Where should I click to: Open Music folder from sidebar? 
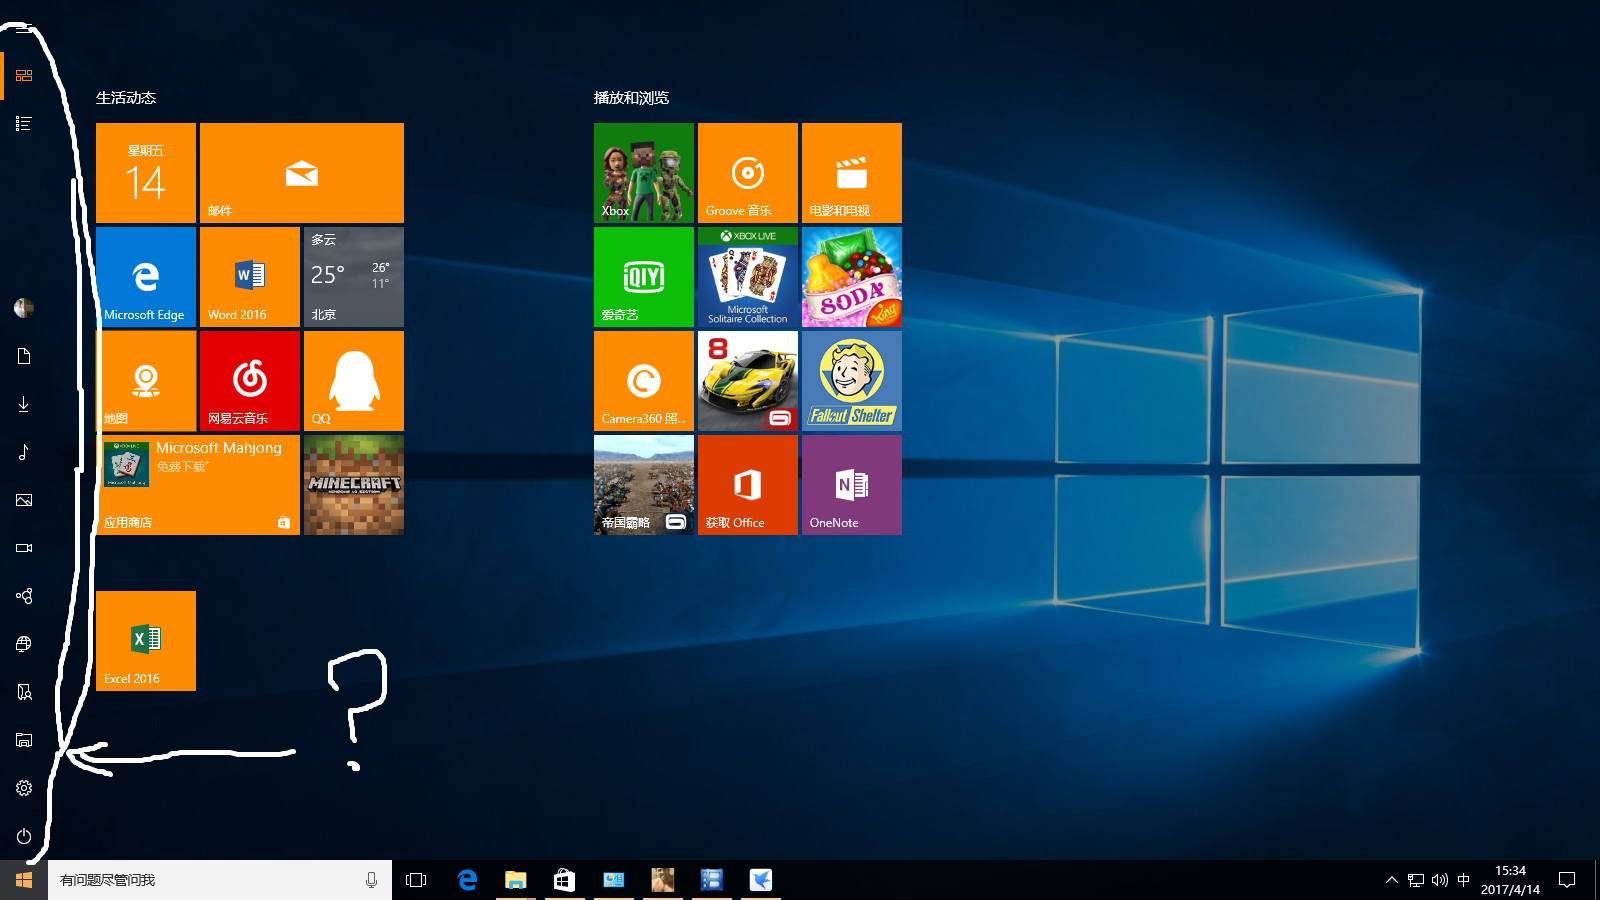pos(24,452)
